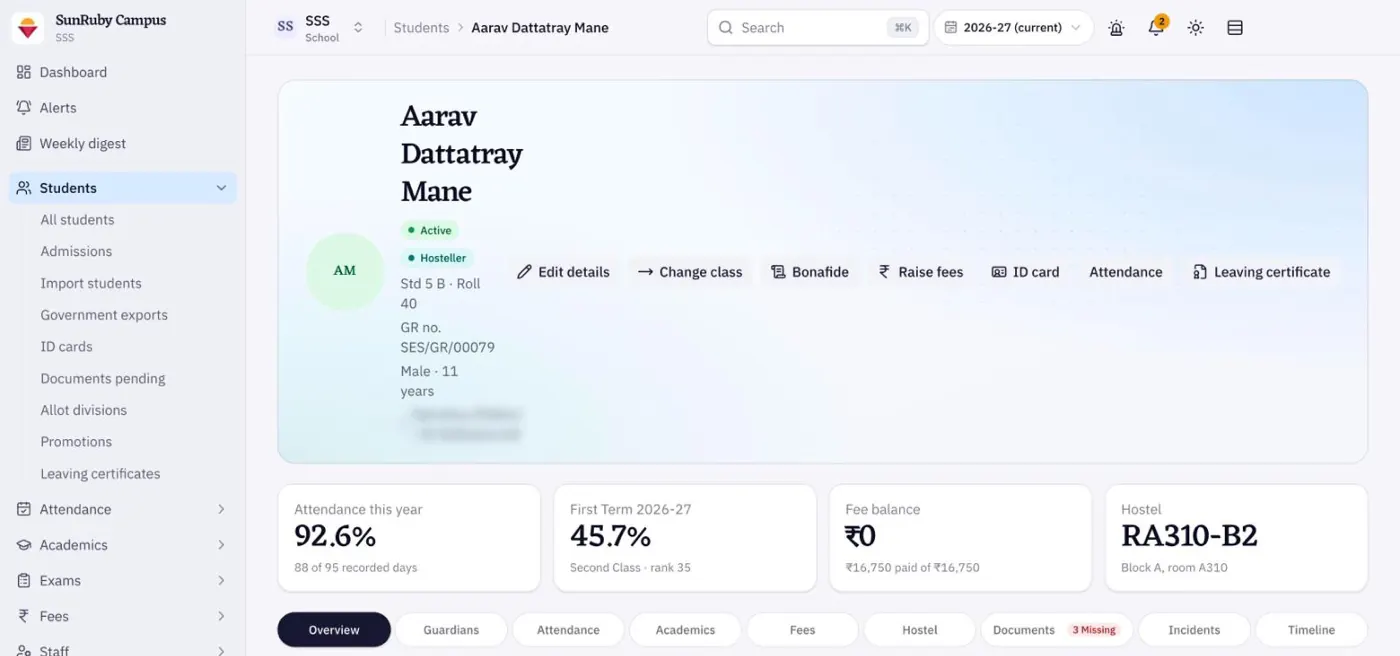
Task: Click the Fee balance ₹0 card
Action: 960,538
